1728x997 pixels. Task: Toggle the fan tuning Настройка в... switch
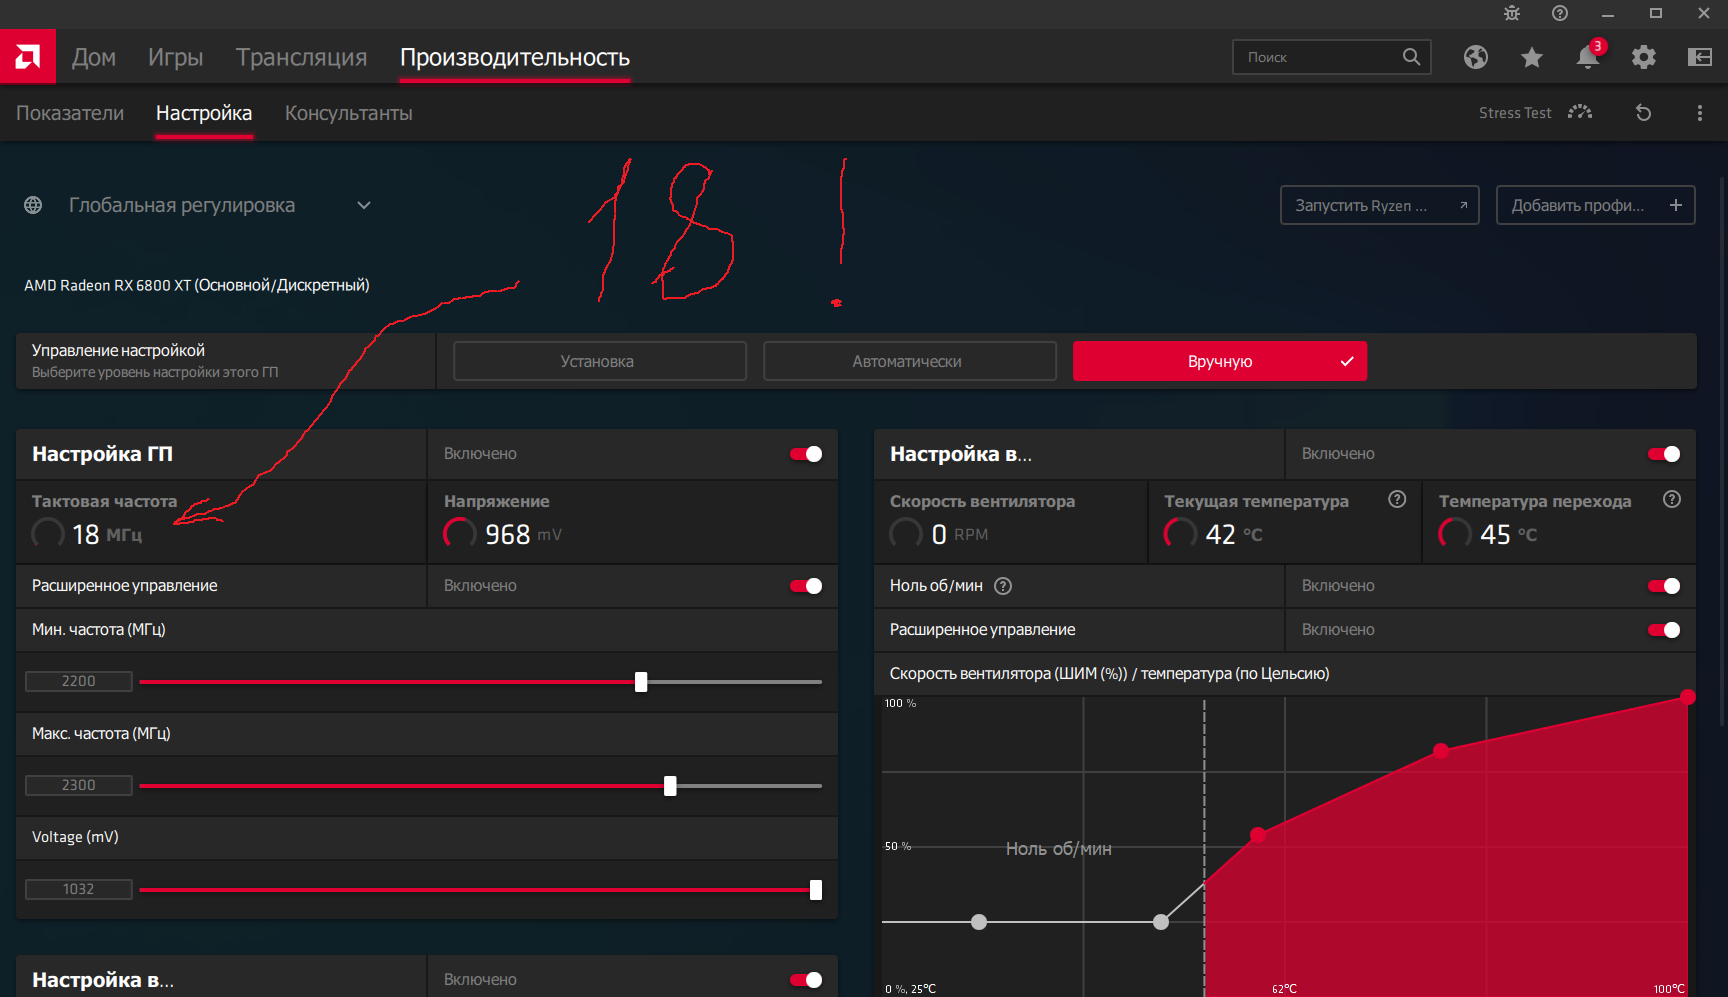tap(1664, 454)
